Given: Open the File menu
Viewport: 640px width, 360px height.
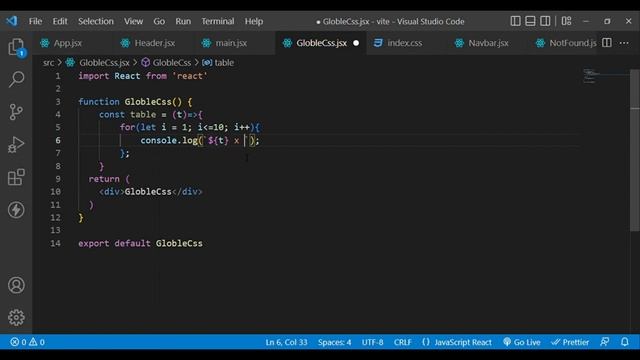Looking at the screenshot, I should point(36,21).
